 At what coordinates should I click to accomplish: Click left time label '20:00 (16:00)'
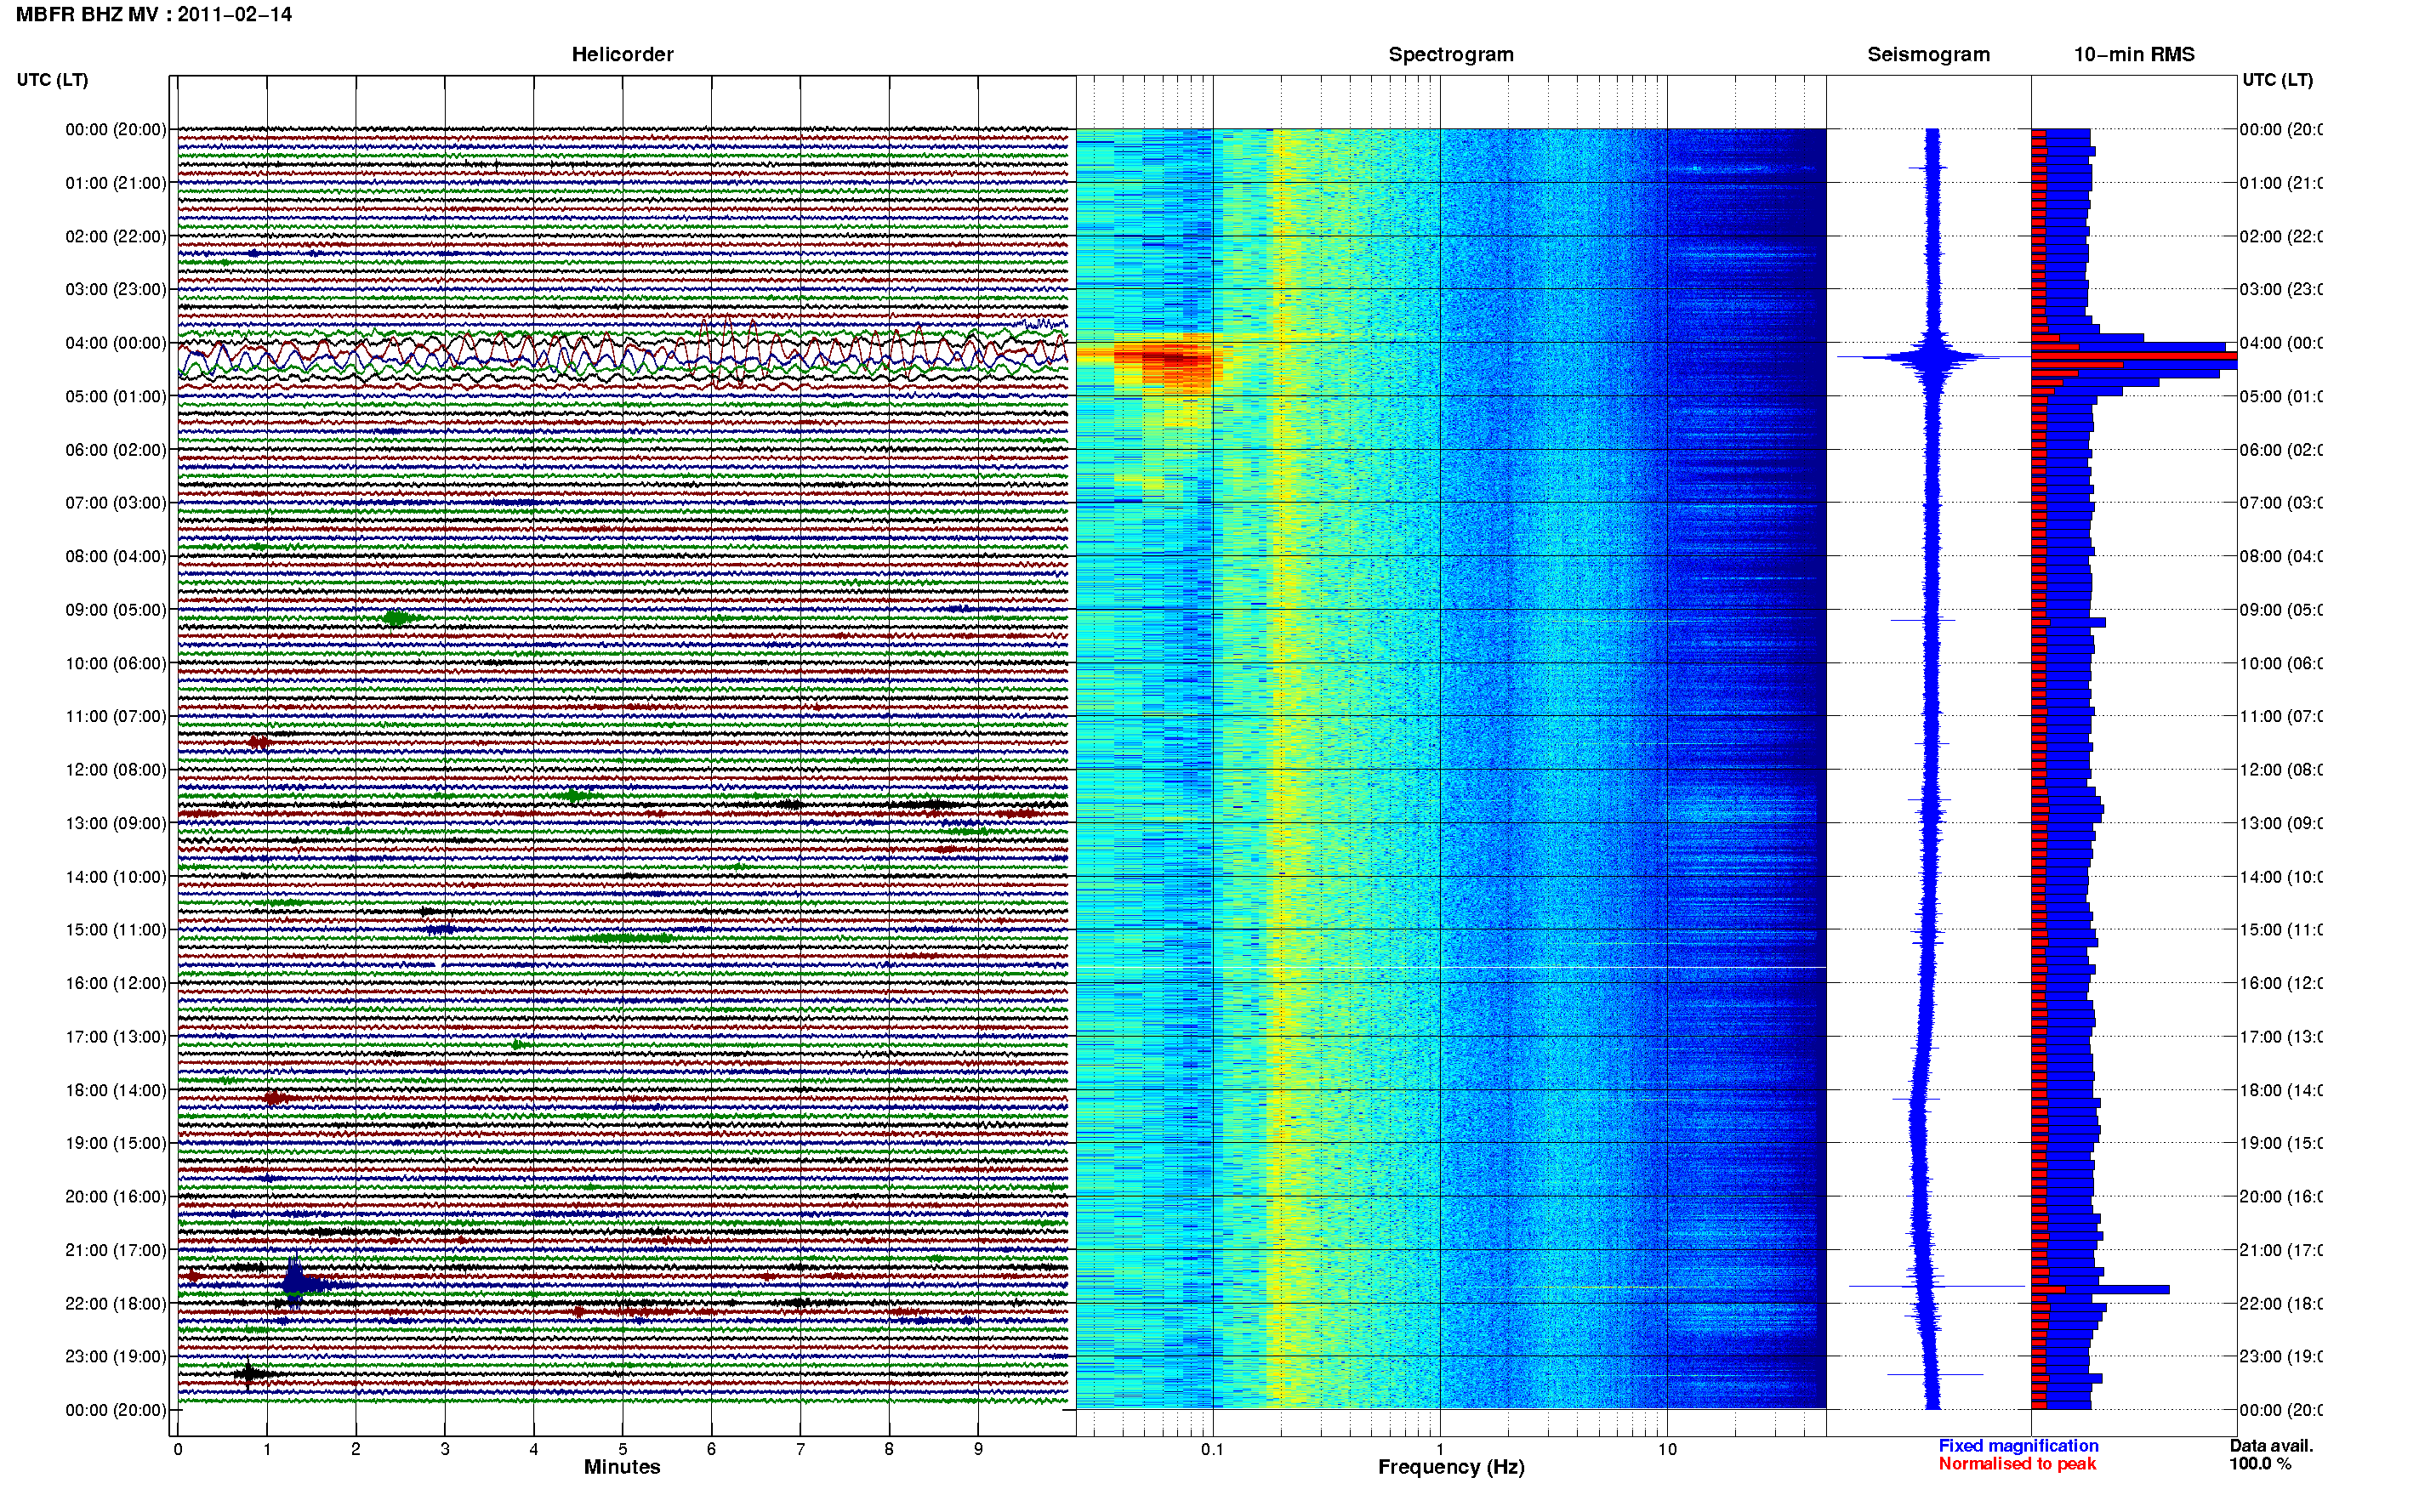[x=116, y=1197]
